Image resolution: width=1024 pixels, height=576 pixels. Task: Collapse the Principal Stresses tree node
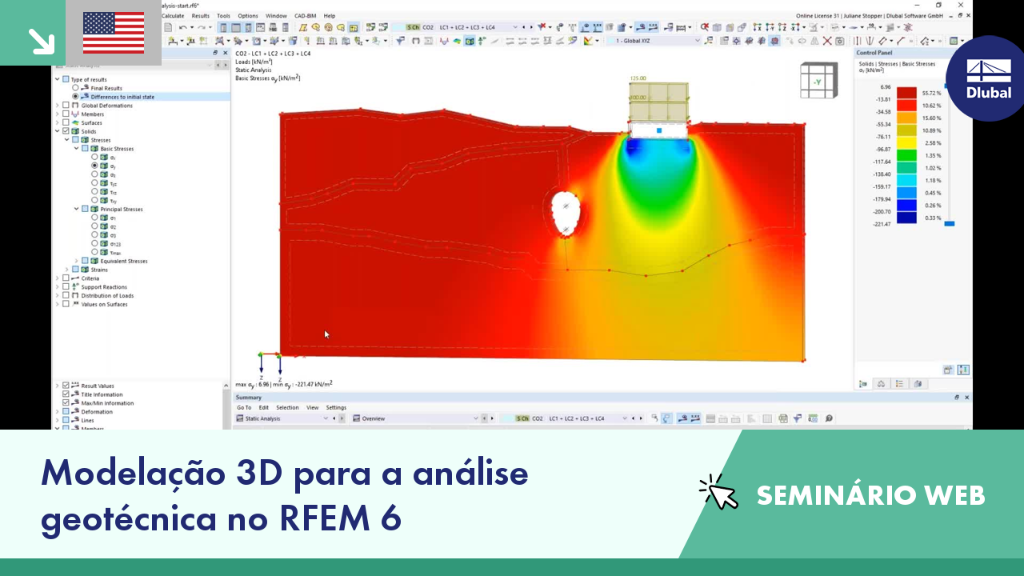76,209
